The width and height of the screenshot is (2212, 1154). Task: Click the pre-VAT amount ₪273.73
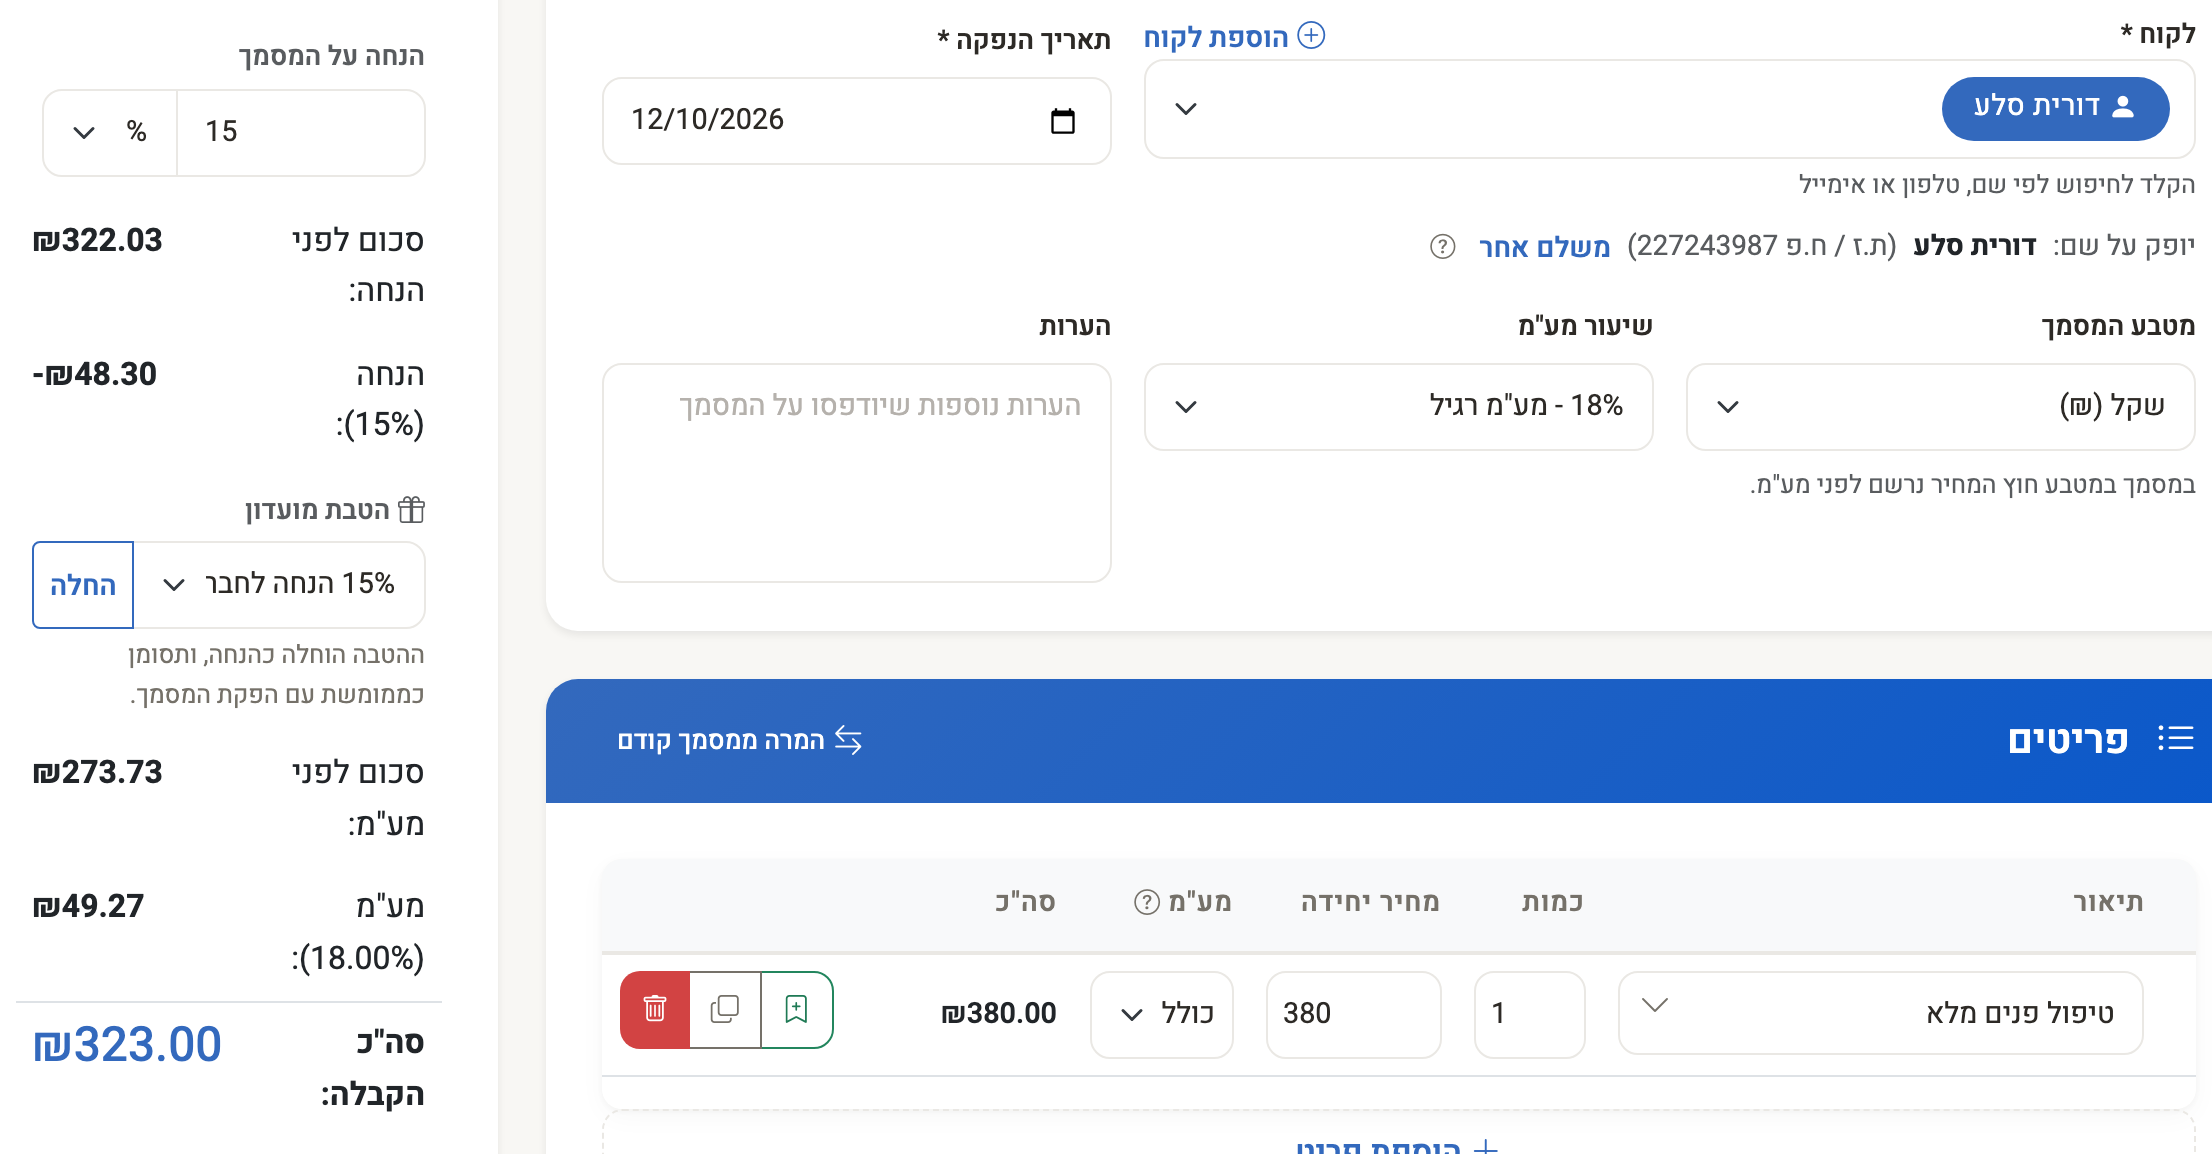[97, 773]
